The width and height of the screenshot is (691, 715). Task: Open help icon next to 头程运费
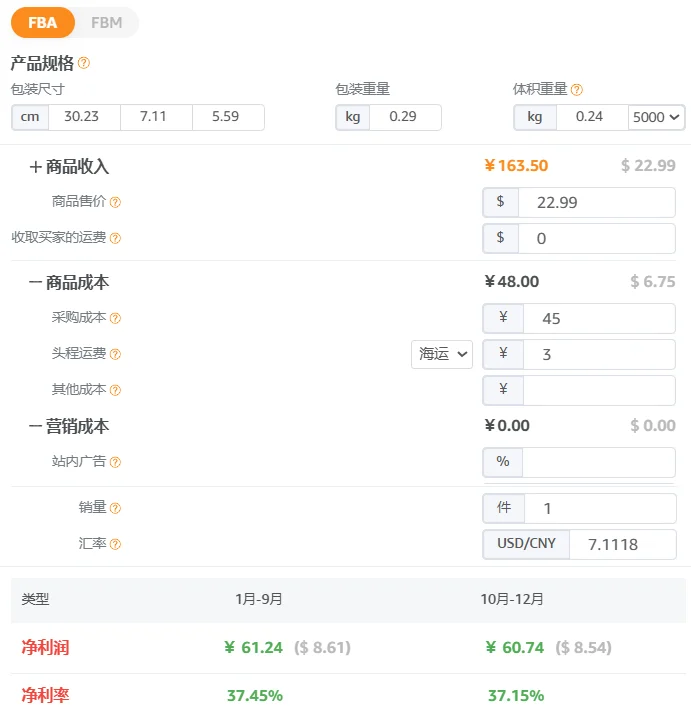point(115,354)
